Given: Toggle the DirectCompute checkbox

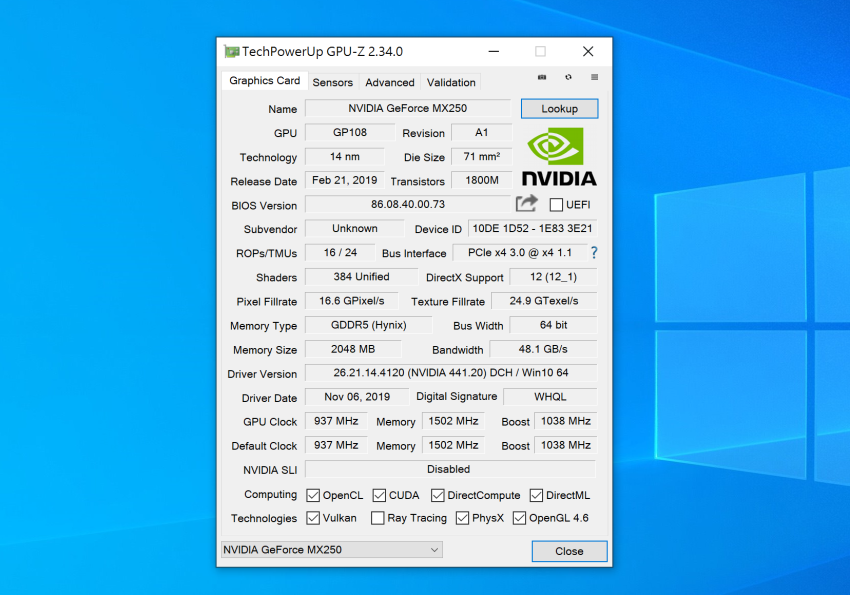Looking at the screenshot, I should (437, 495).
